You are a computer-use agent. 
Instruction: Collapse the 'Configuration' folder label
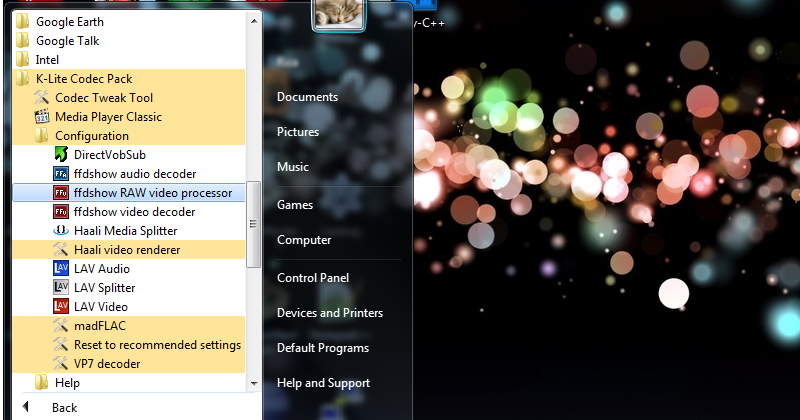[92, 136]
